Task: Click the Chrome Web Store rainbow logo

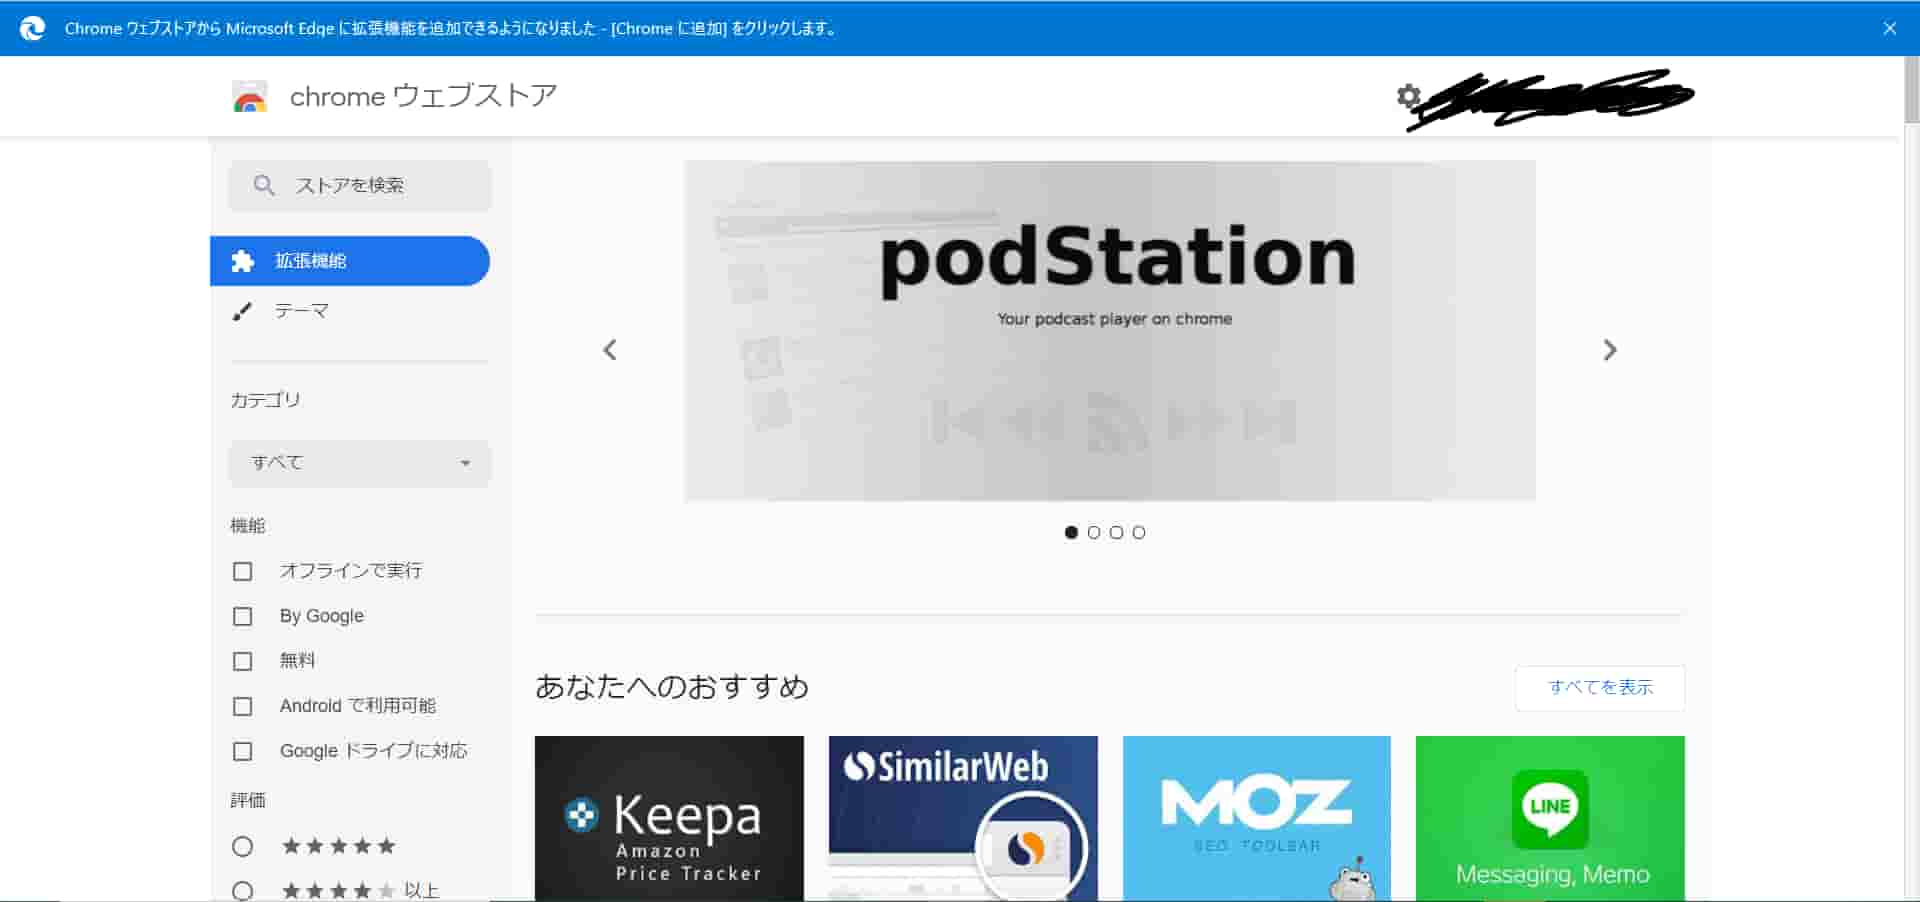Action: coord(250,96)
